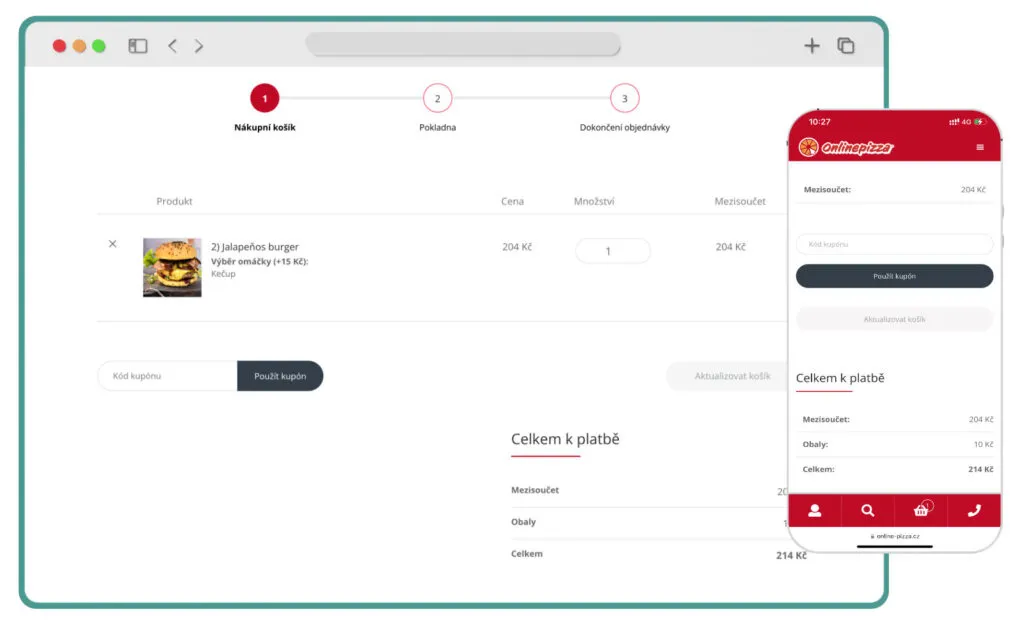
Task: Remove Jalapeños burger with the X icon
Action: [112, 244]
